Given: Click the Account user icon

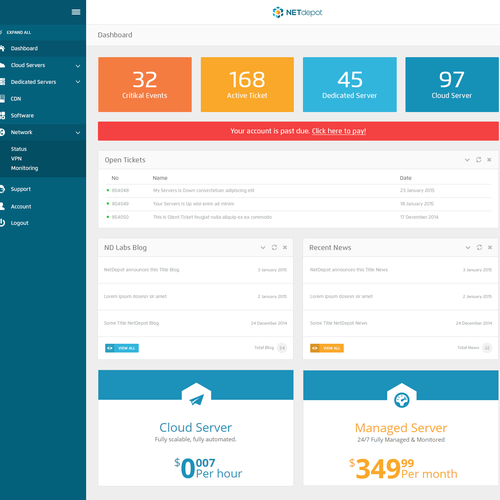Looking at the screenshot, I should [2, 206].
